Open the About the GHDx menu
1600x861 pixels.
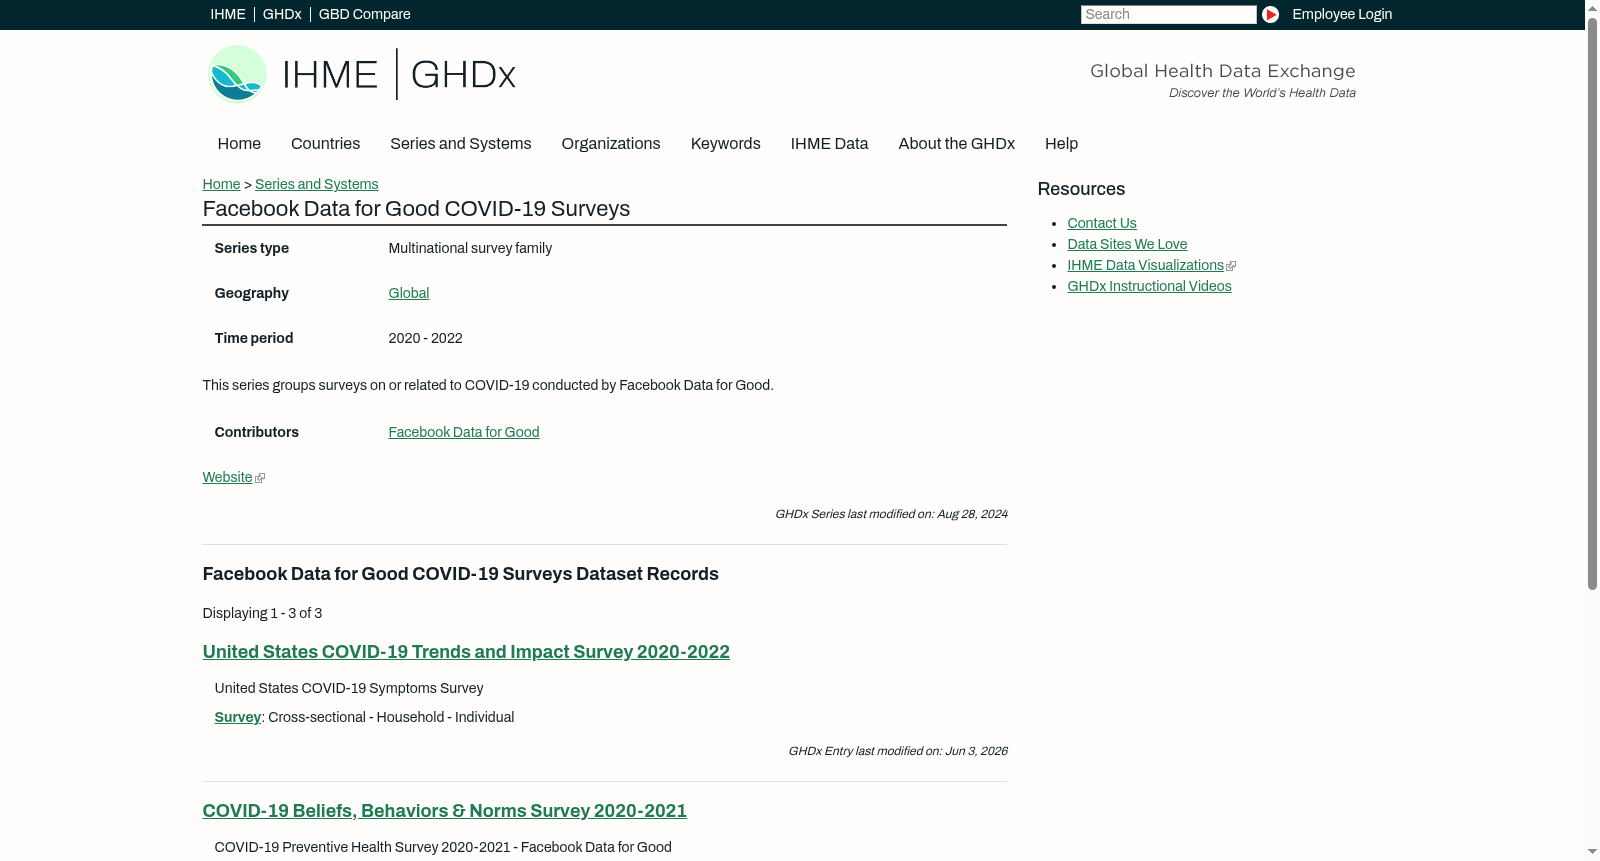pyautogui.click(x=956, y=144)
